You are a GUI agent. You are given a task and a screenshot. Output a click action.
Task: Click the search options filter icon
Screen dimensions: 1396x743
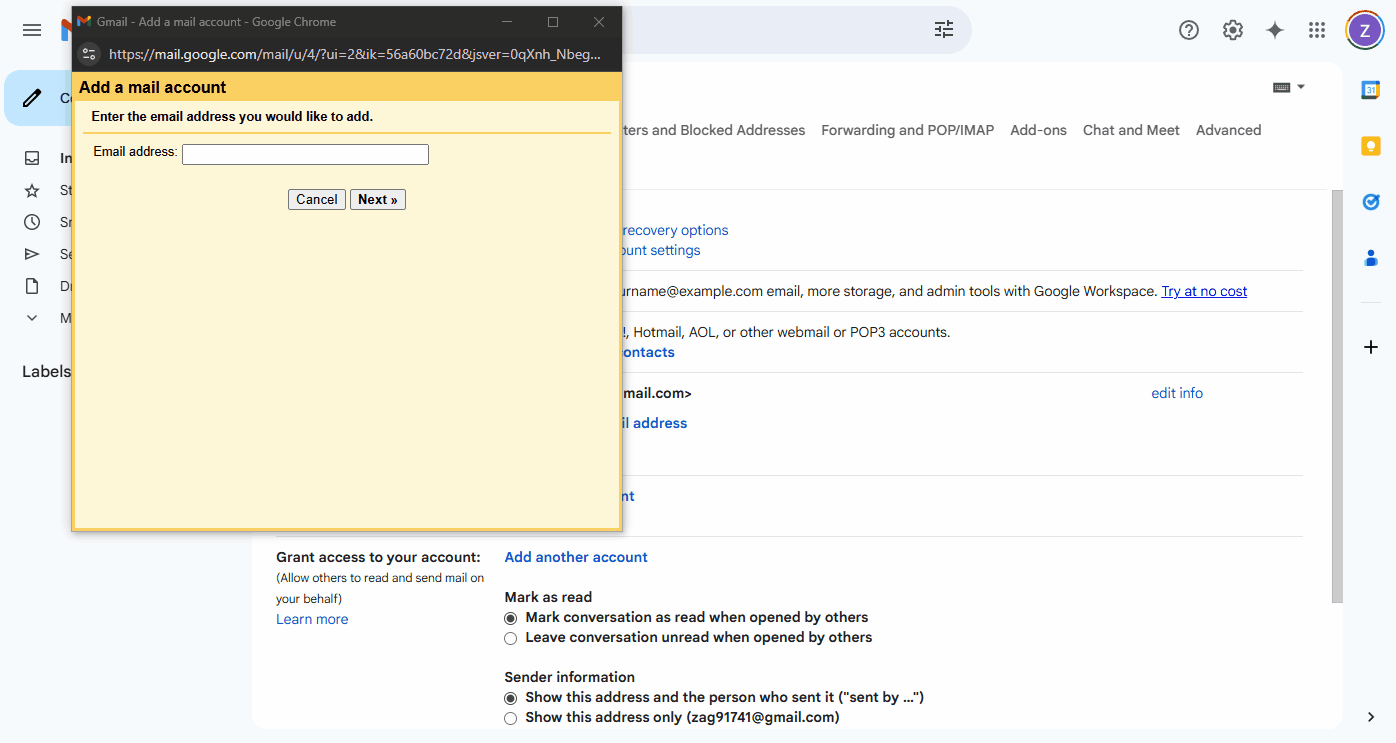[x=944, y=30]
